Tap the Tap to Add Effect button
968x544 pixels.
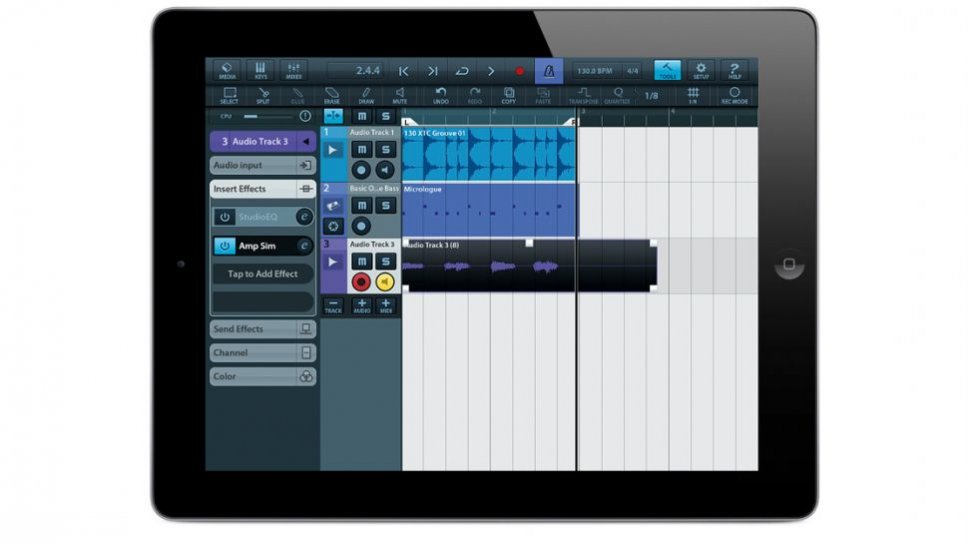pos(263,274)
